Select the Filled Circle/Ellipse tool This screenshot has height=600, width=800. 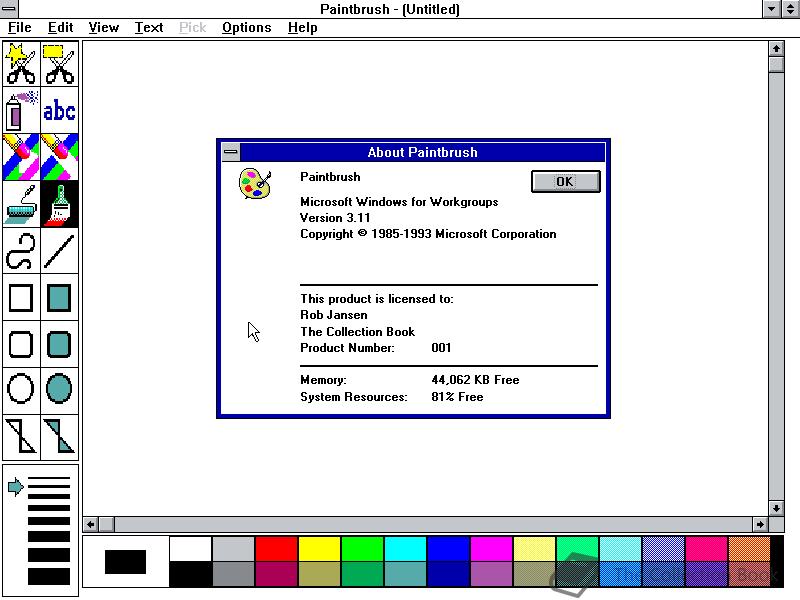coord(59,389)
